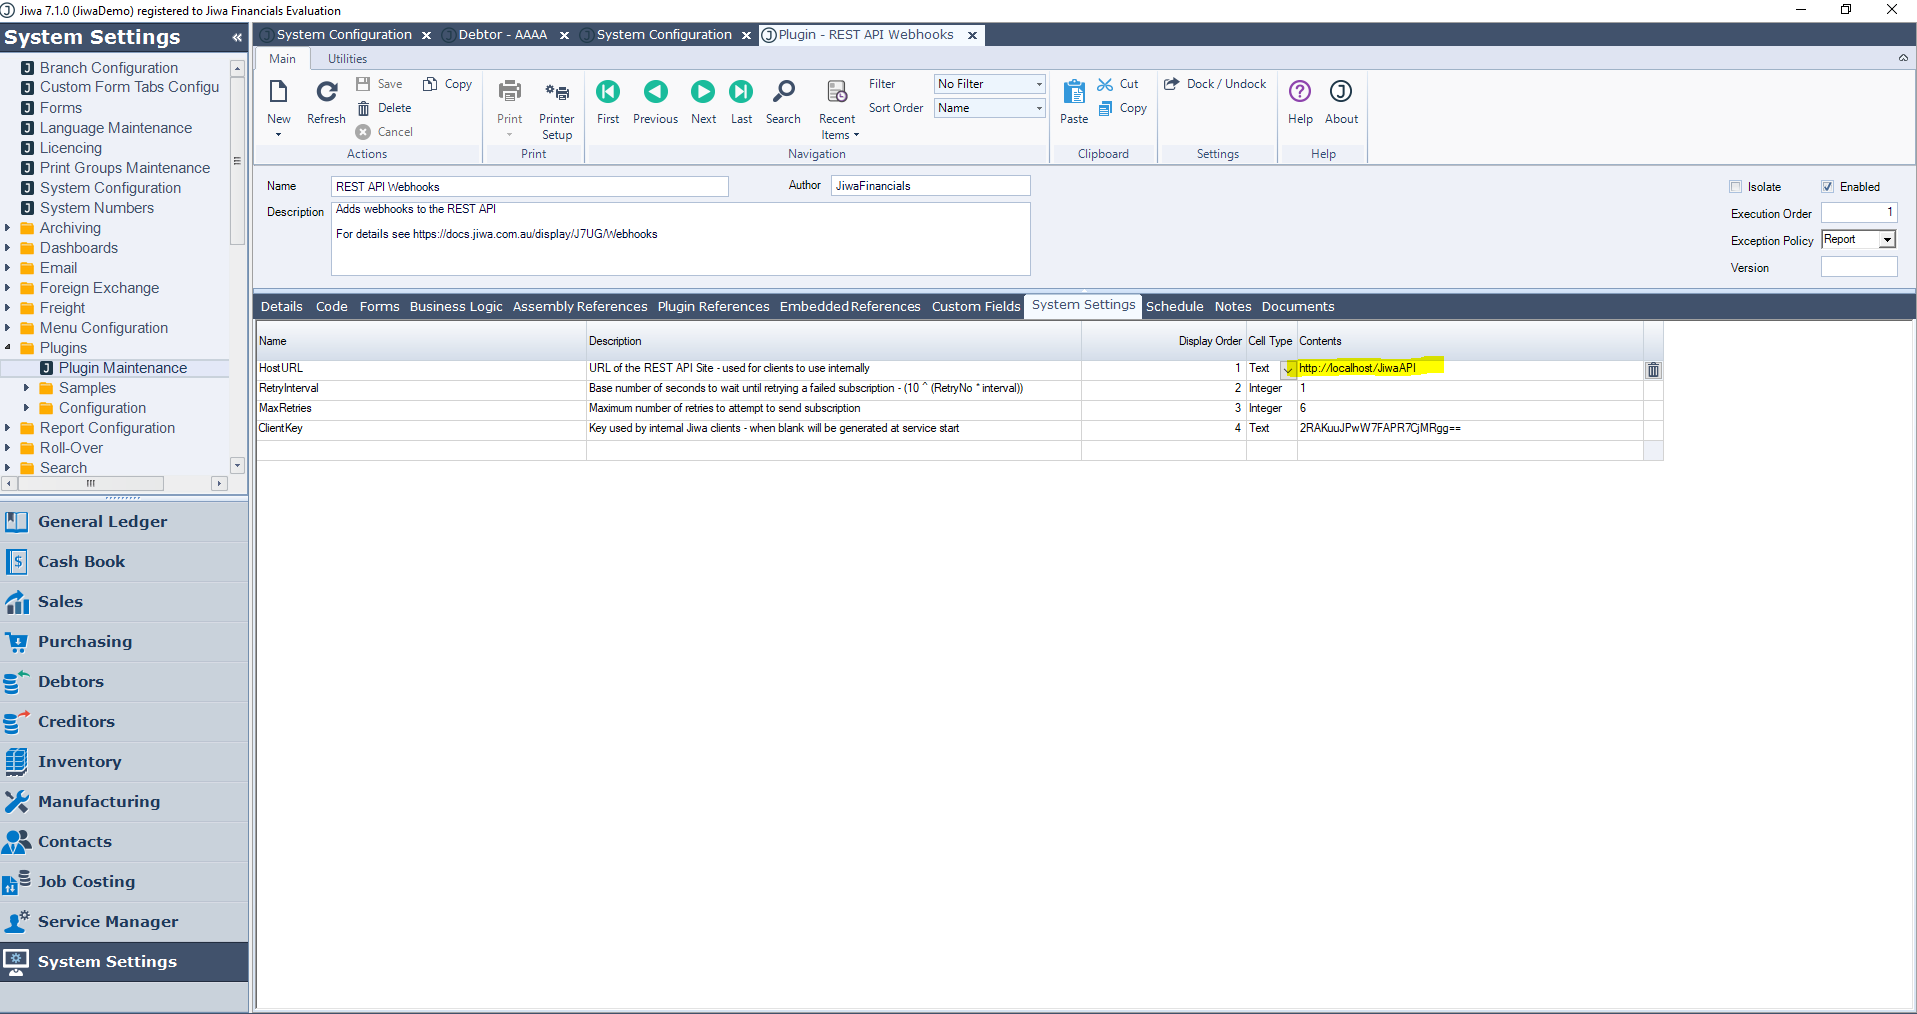Open the Utilities ribbon tab

click(x=347, y=59)
